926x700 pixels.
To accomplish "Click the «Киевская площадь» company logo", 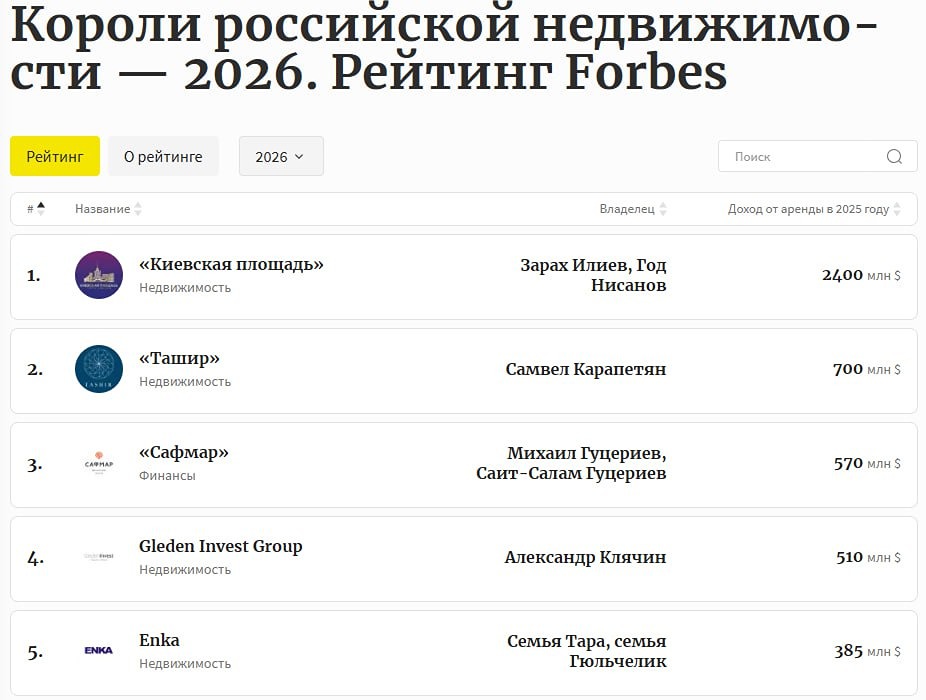I will [x=98, y=274].
